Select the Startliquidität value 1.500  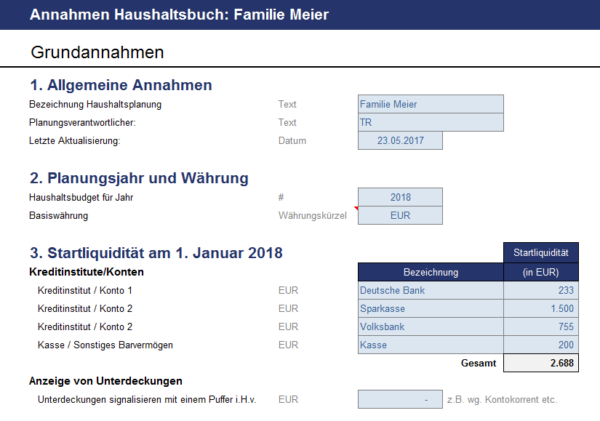(x=541, y=308)
